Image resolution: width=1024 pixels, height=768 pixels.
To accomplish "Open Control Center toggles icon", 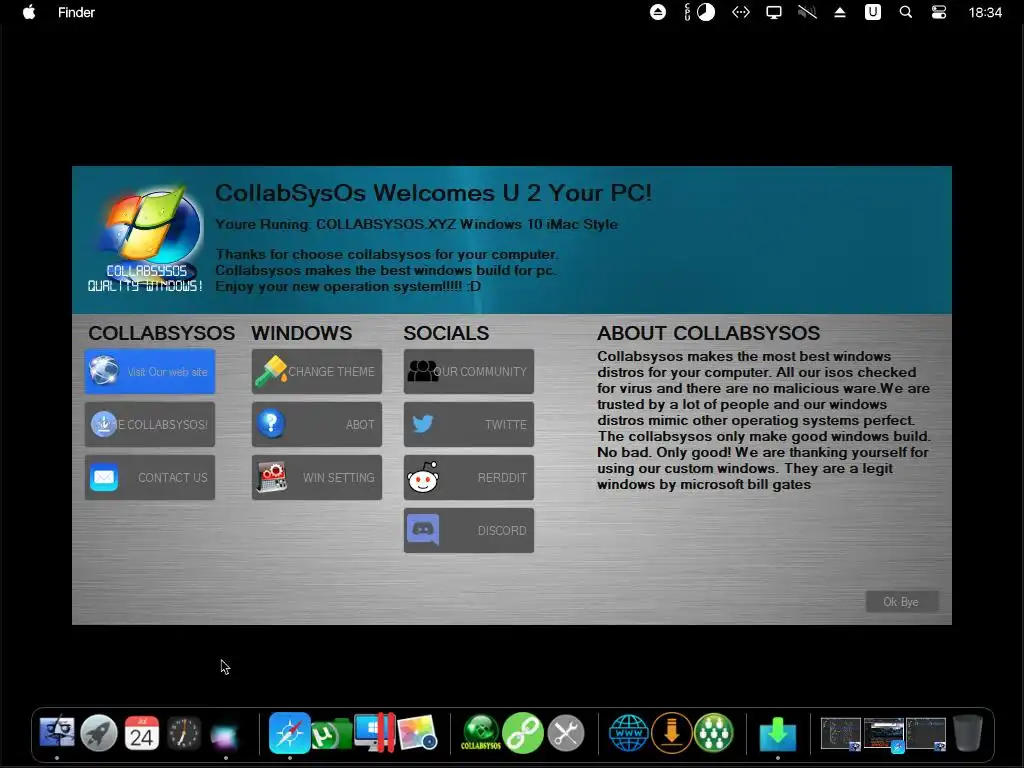I will 938,12.
